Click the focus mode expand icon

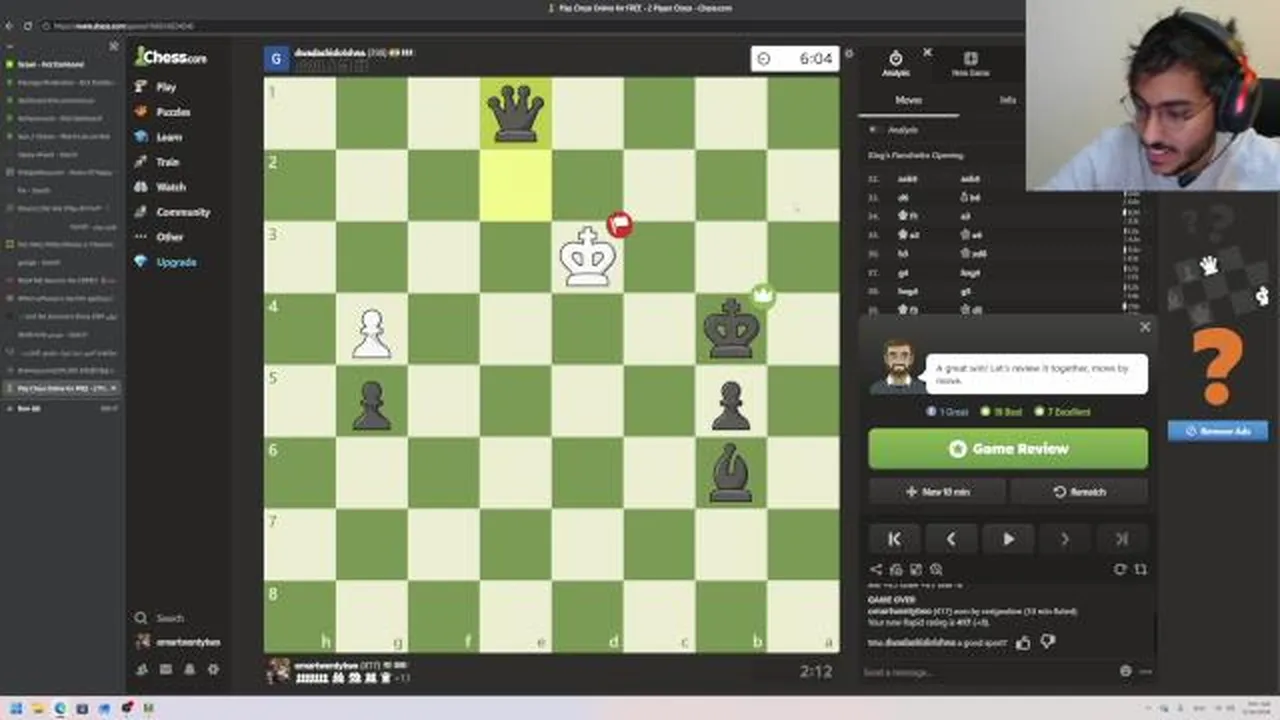point(1141,569)
